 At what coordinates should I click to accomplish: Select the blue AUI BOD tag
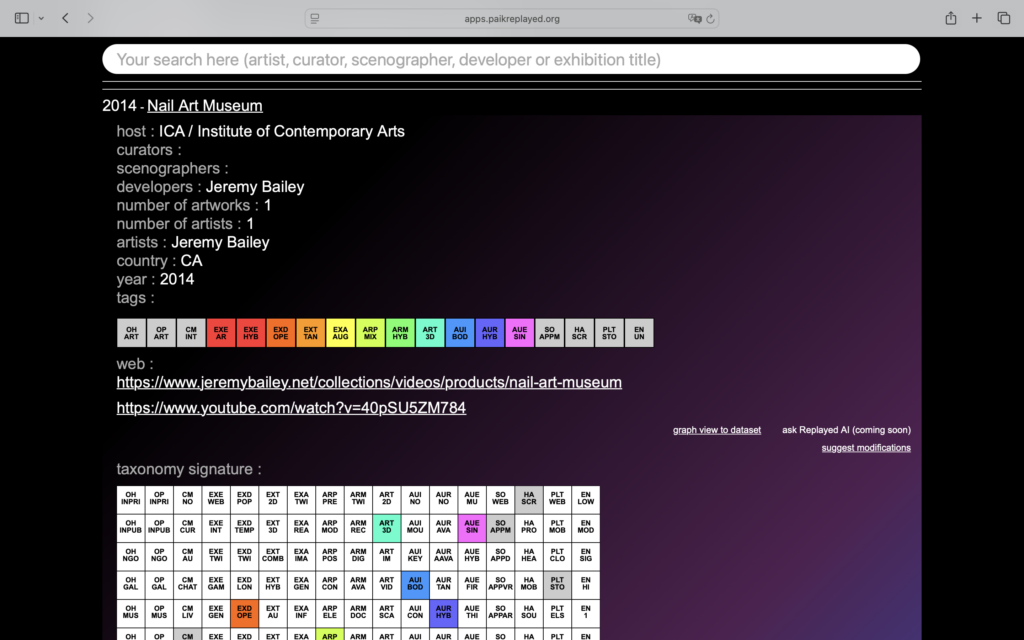tap(460, 333)
